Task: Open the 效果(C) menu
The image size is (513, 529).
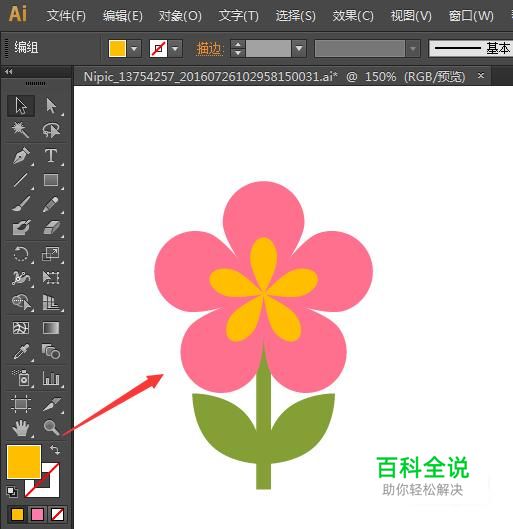Action: pos(353,16)
